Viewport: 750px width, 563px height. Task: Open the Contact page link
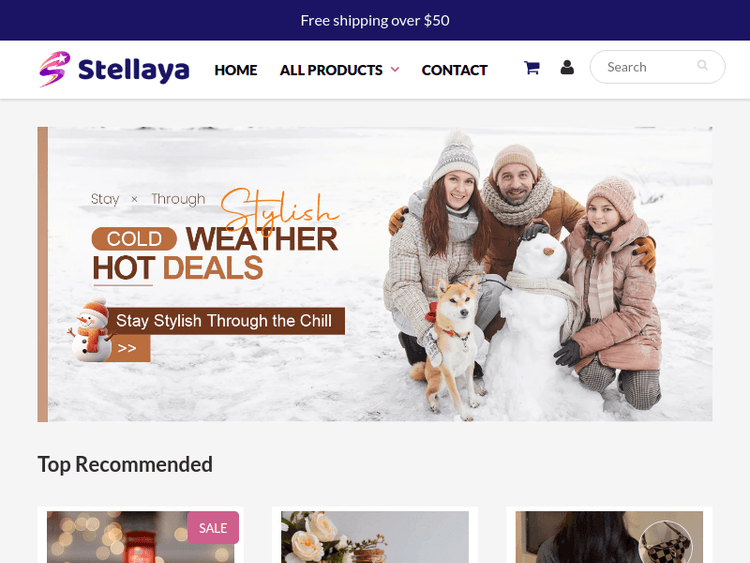point(454,70)
